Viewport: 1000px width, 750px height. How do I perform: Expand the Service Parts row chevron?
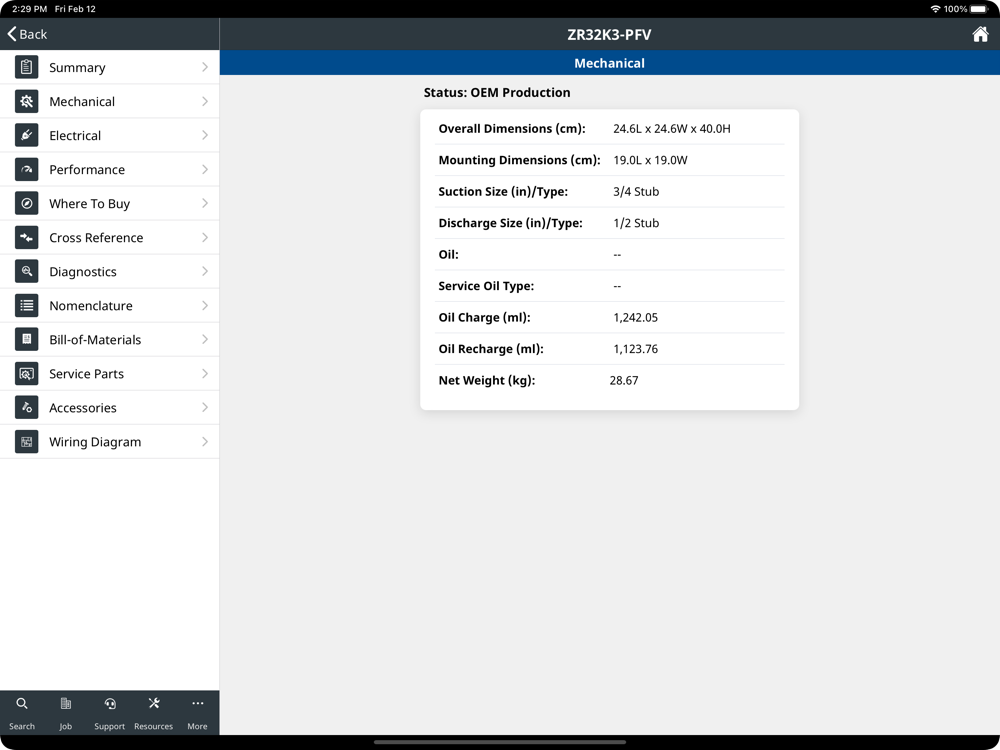pos(205,374)
